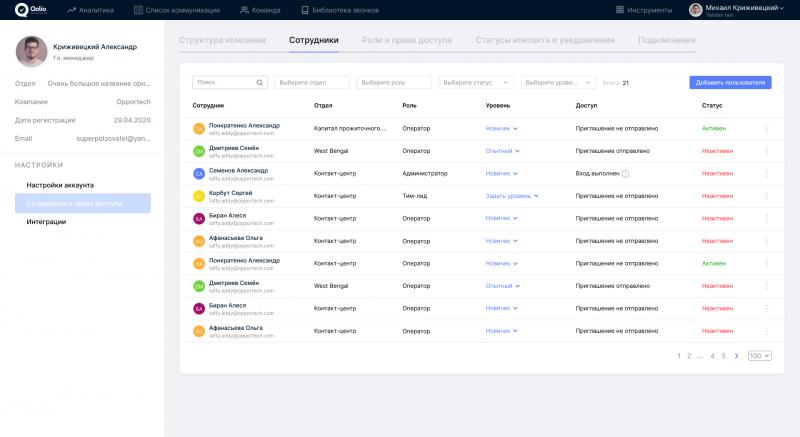Click the magnifier icon in the search box
This screenshot has width=800, height=437.
[261, 83]
